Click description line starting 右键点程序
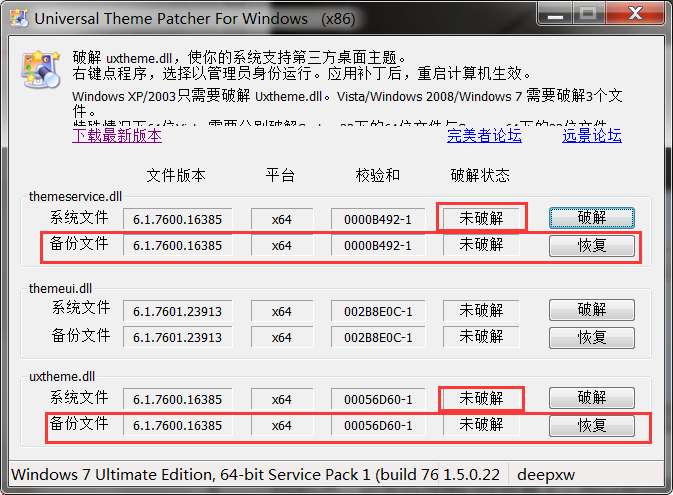 pyautogui.click(x=301, y=73)
